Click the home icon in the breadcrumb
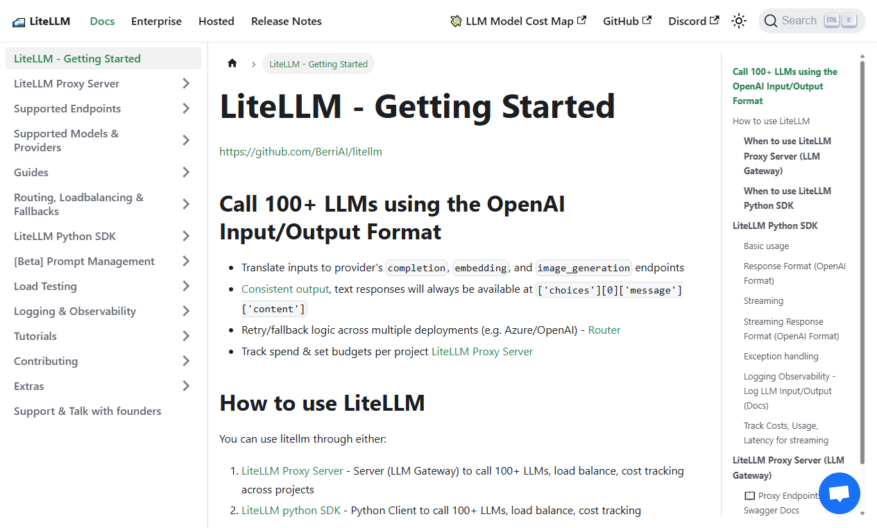The width and height of the screenshot is (877, 528). coord(232,63)
